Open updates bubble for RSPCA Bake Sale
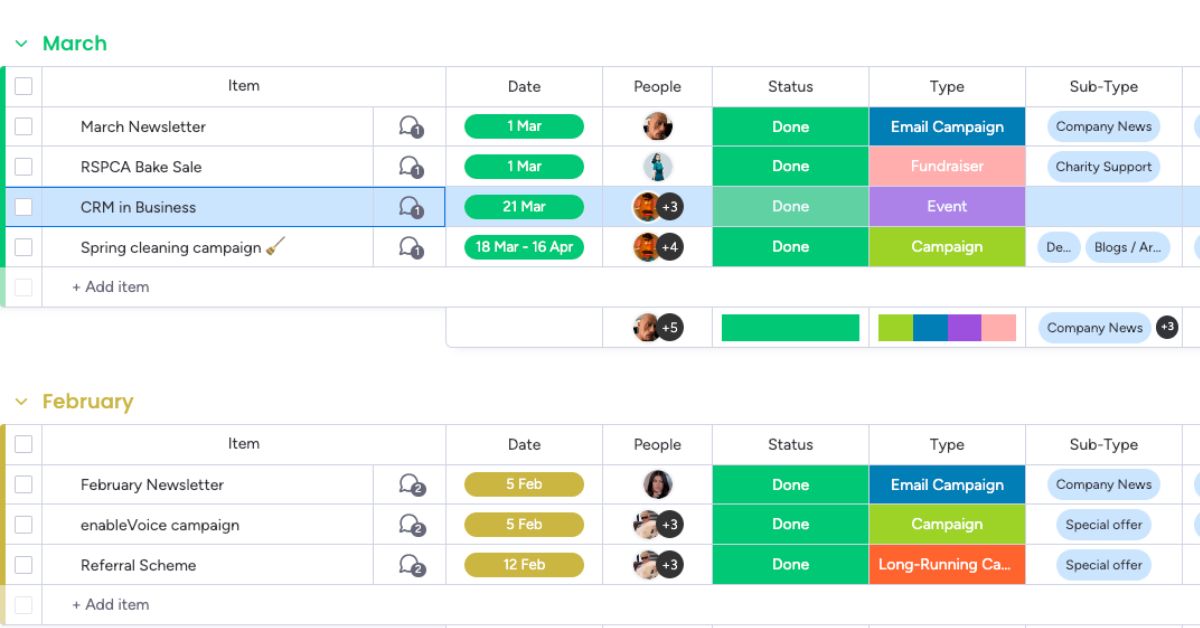The width and height of the screenshot is (1200, 628). [410, 167]
